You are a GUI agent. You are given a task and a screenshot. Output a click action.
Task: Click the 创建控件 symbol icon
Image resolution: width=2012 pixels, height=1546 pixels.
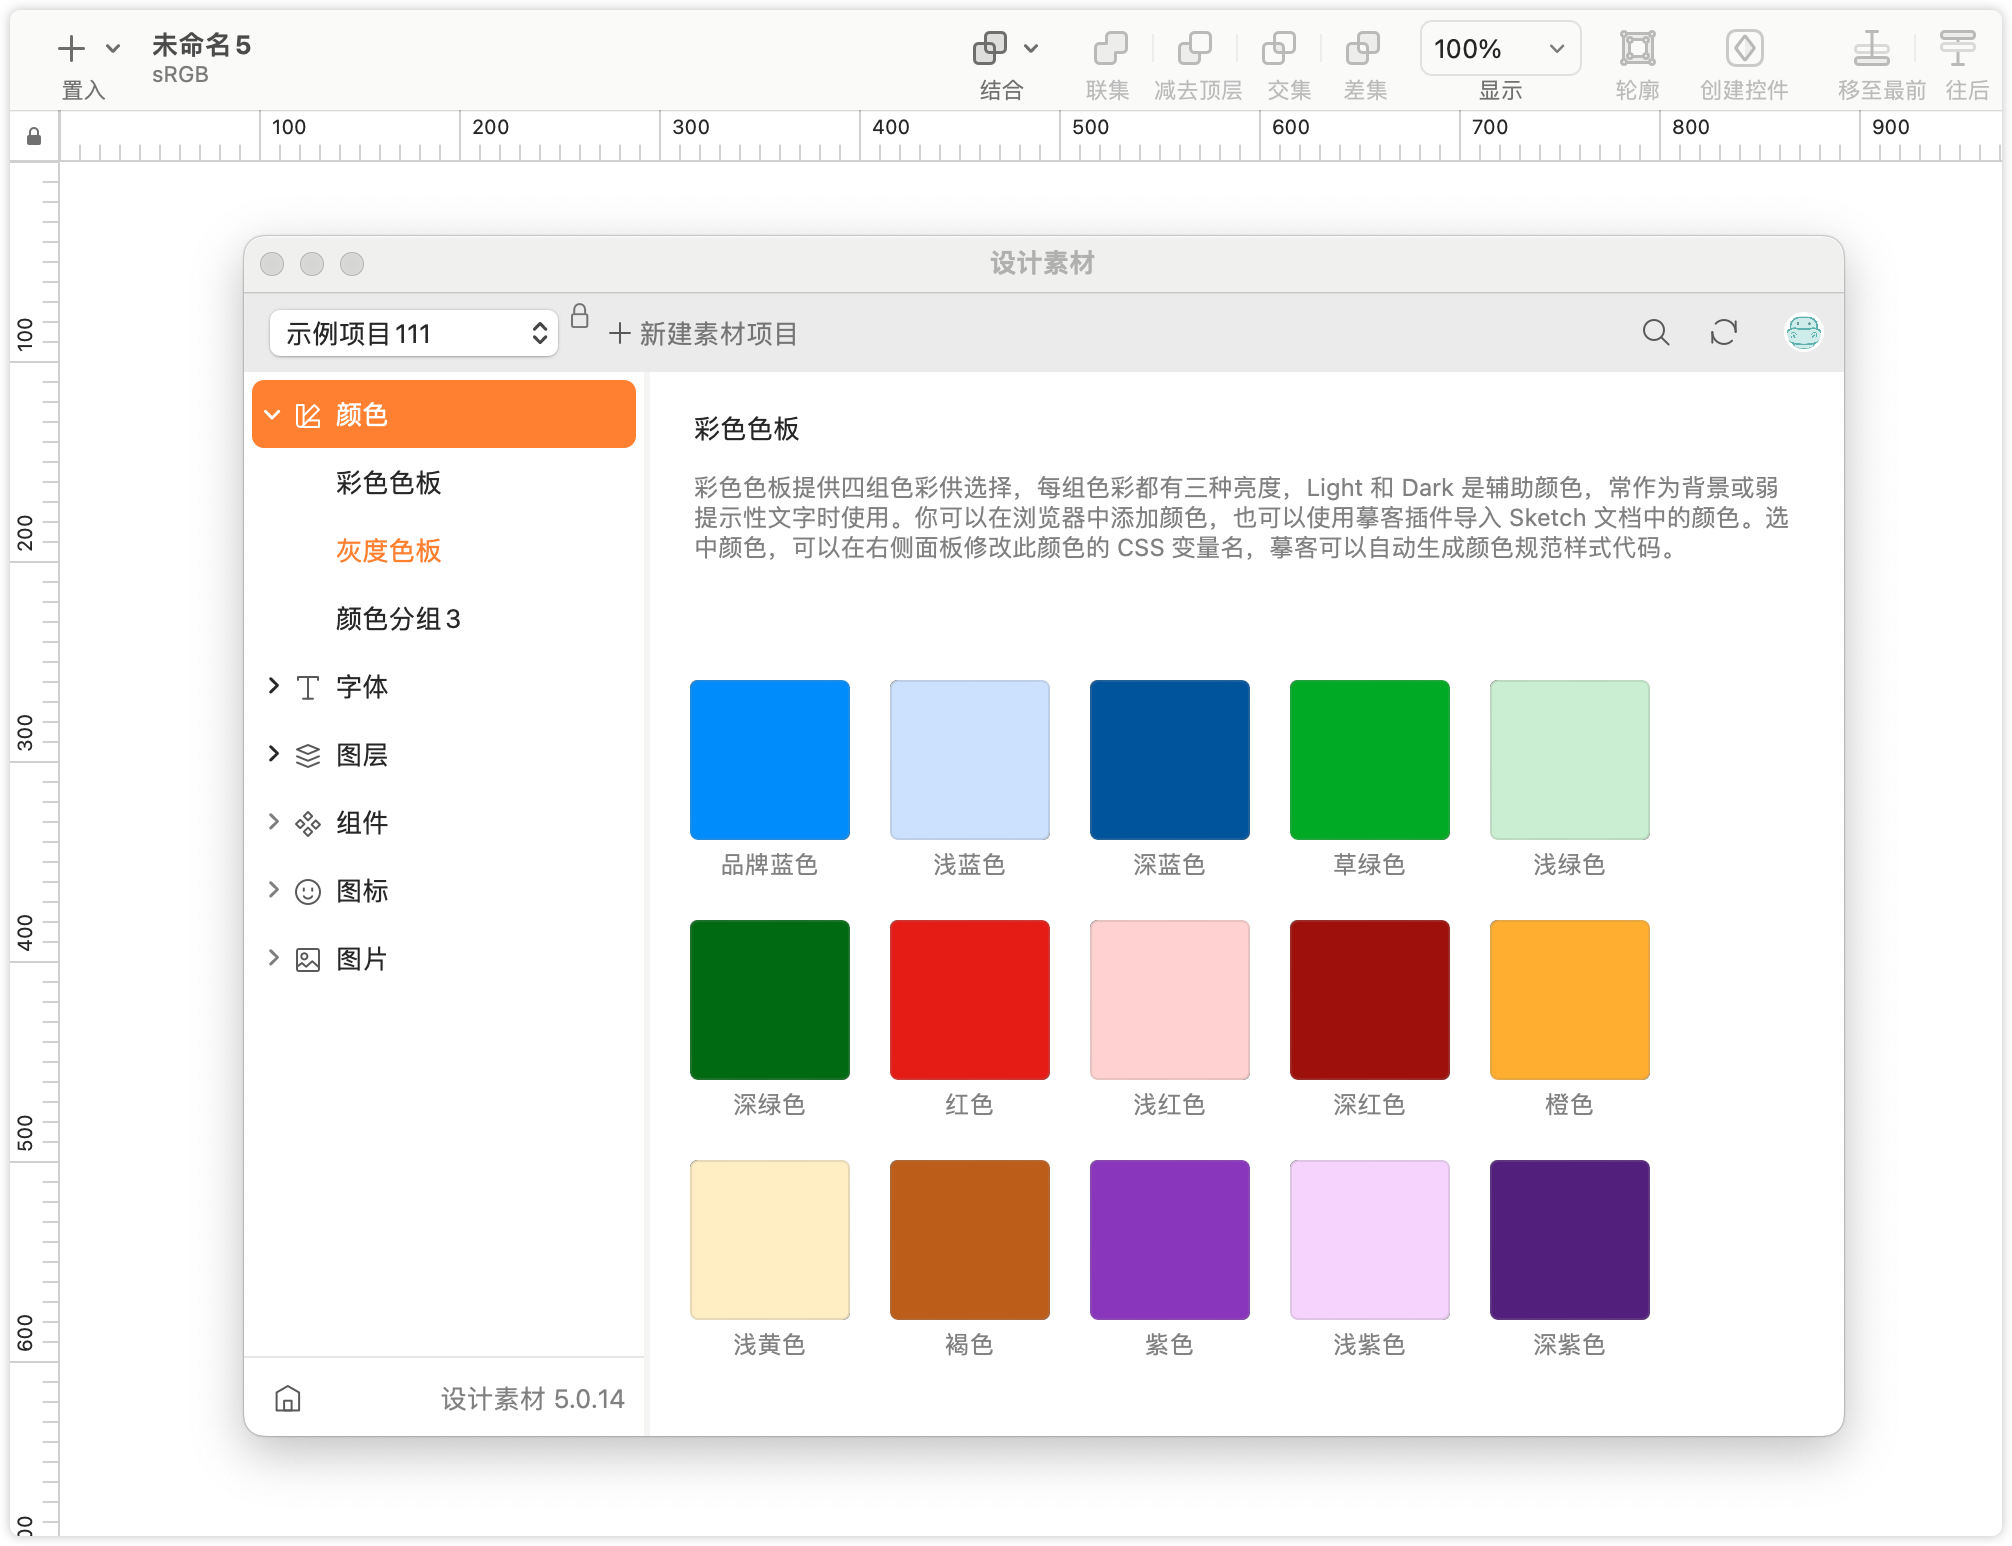click(1744, 48)
